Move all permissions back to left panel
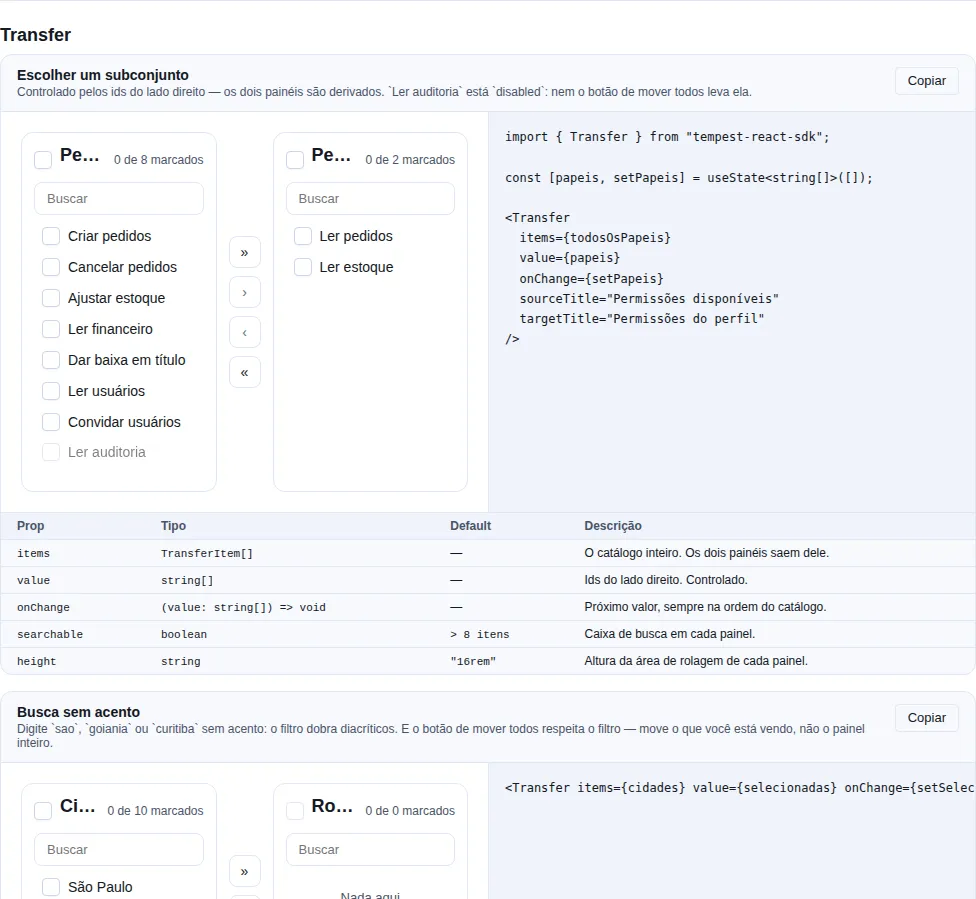976x899 pixels. click(x=245, y=372)
